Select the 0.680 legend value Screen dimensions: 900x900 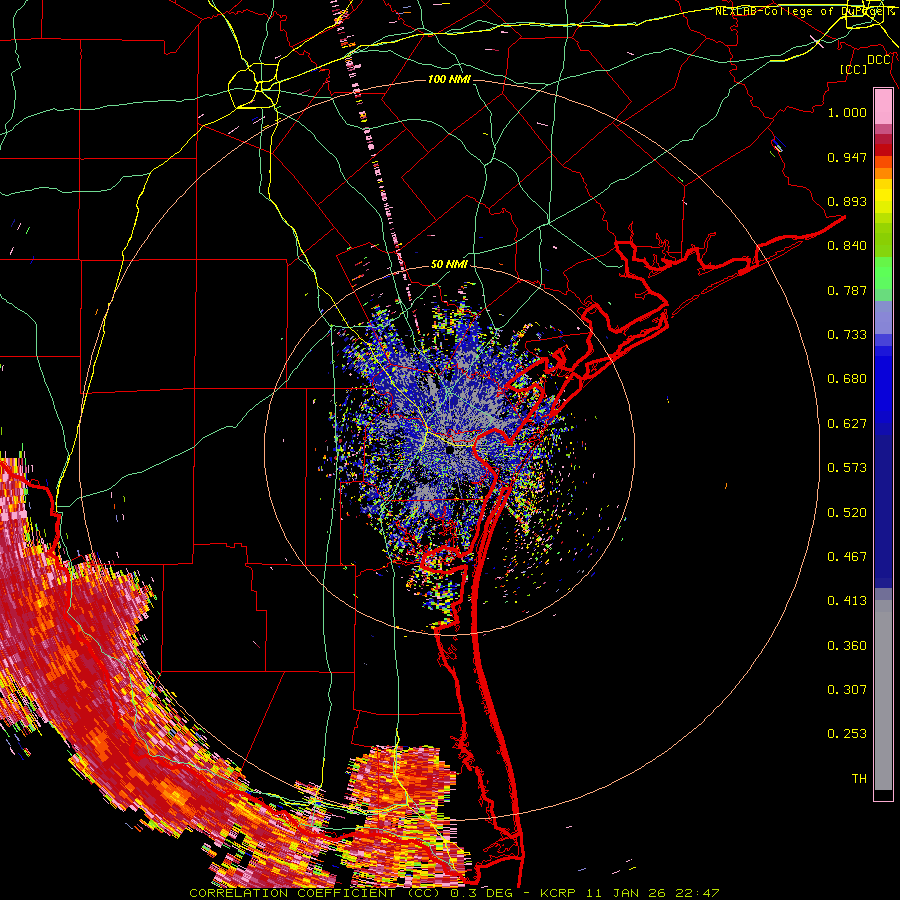[x=847, y=379]
